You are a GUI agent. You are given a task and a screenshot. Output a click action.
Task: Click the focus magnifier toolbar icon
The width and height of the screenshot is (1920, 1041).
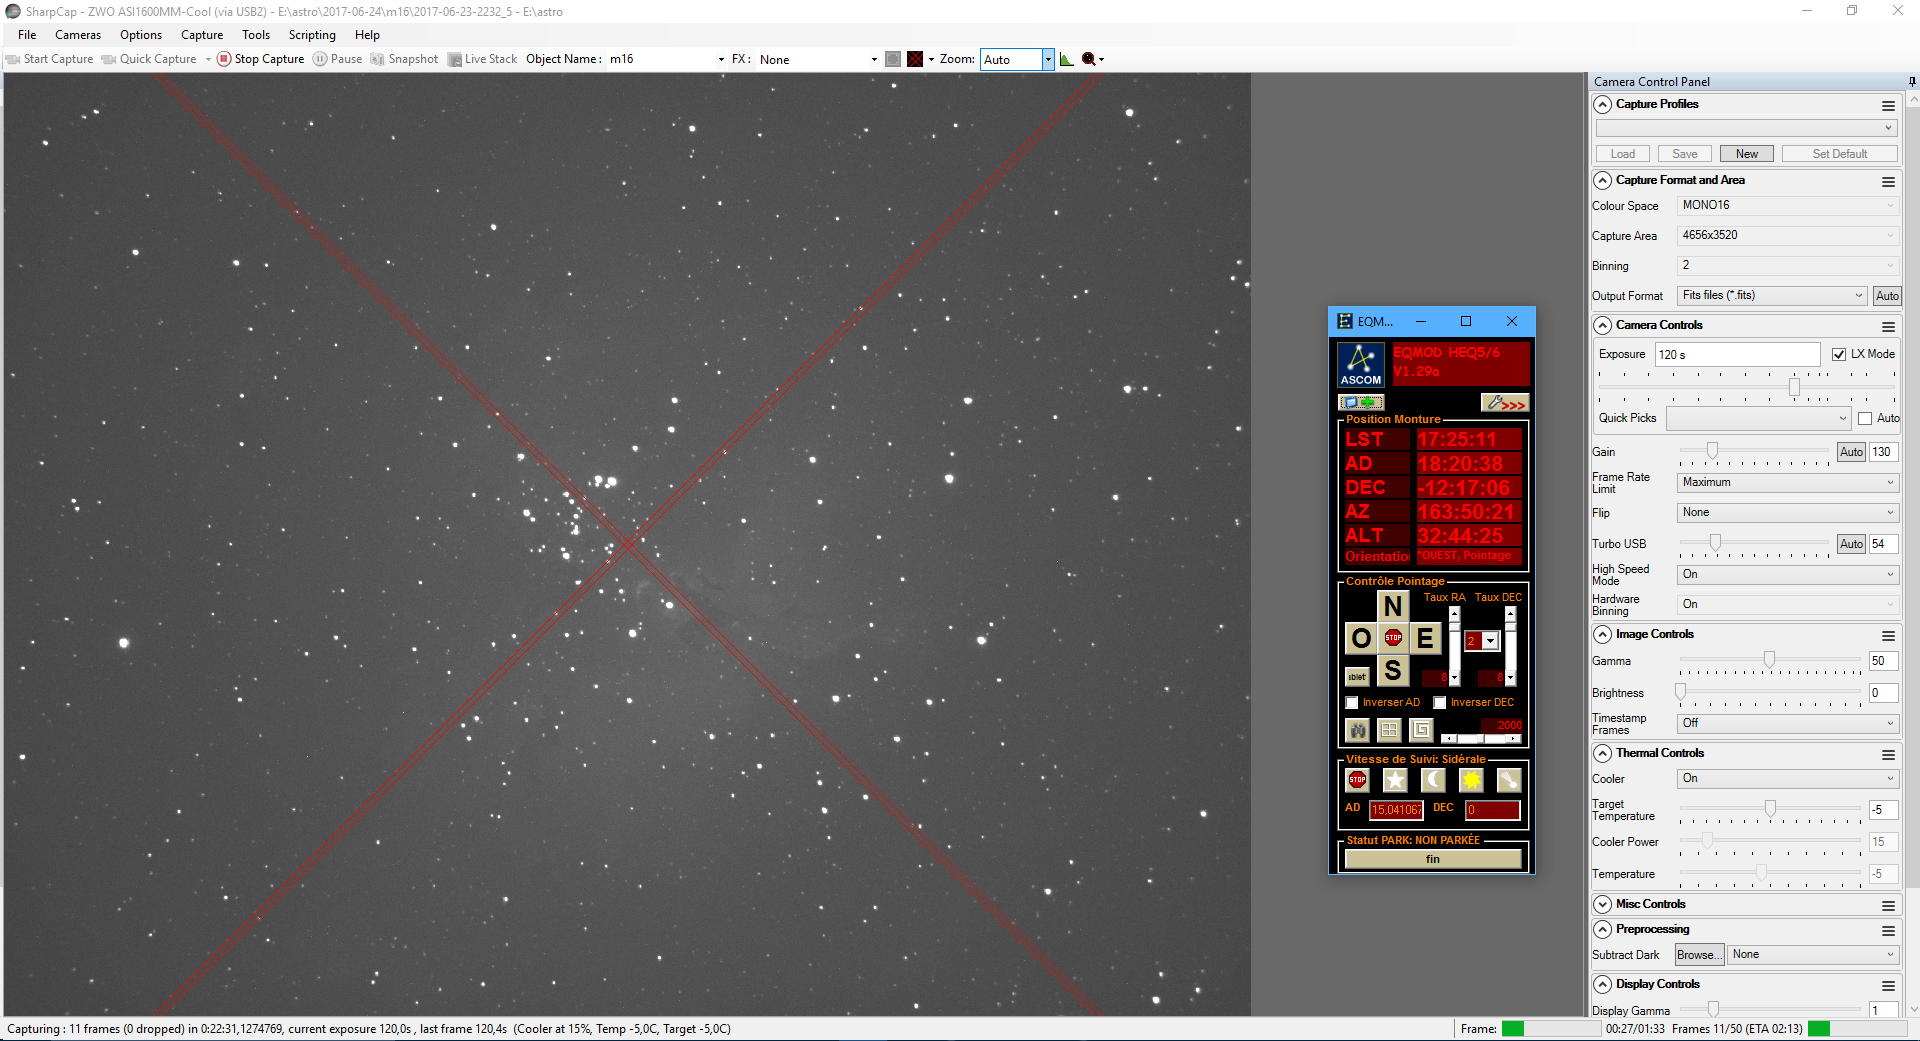[1089, 59]
